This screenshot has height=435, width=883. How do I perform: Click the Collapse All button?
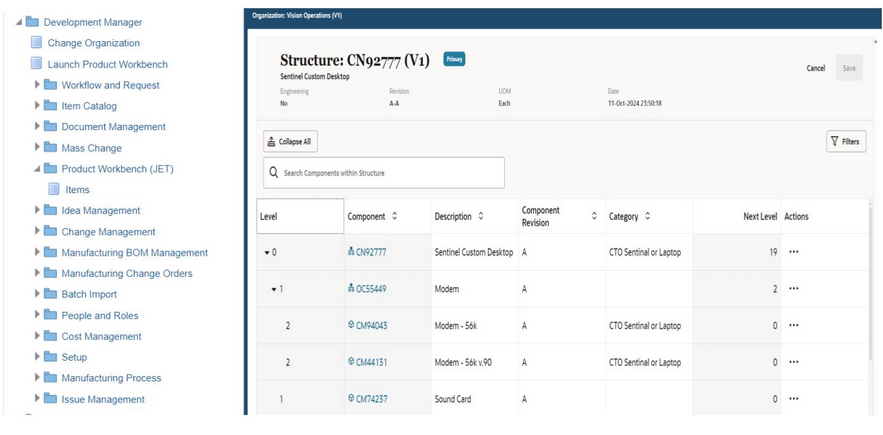tap(291, 141)
